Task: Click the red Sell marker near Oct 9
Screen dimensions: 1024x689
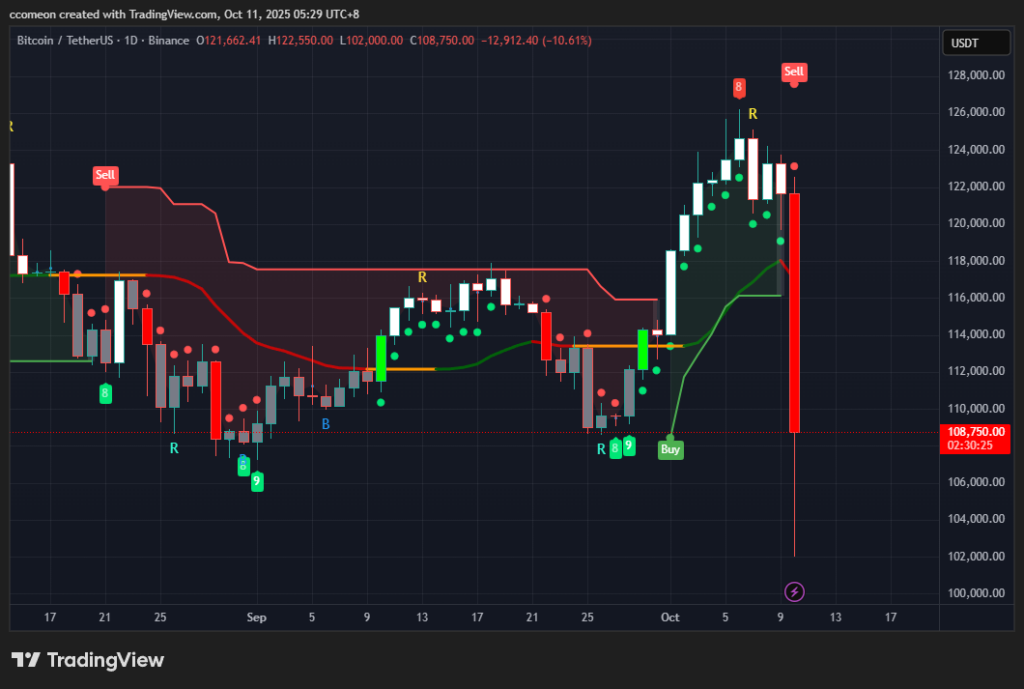Action: click(x=794, y=72)
